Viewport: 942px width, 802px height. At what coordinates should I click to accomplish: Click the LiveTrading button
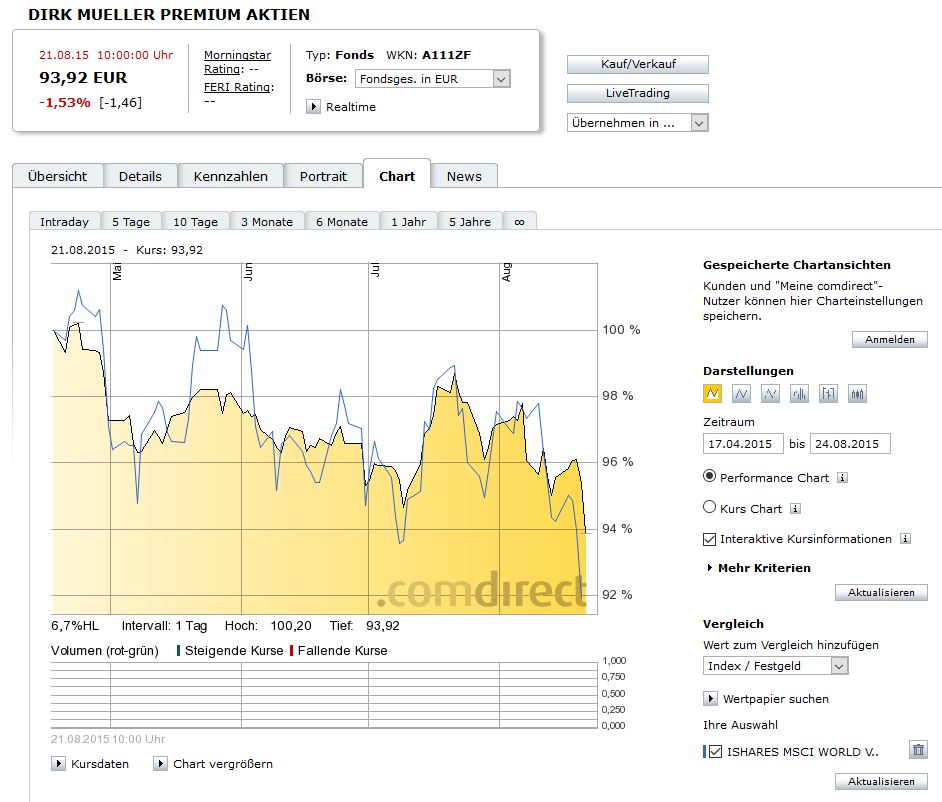pos(637,93)
